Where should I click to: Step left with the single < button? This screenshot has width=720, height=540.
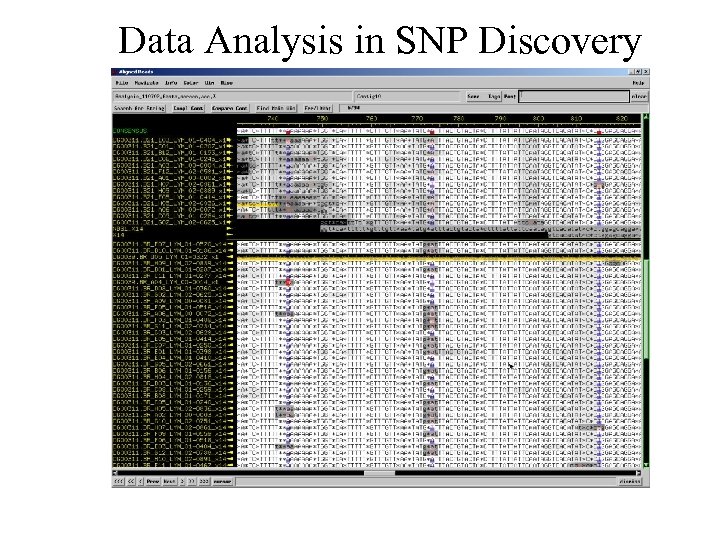pyautogui.click(x=141, y=481)
